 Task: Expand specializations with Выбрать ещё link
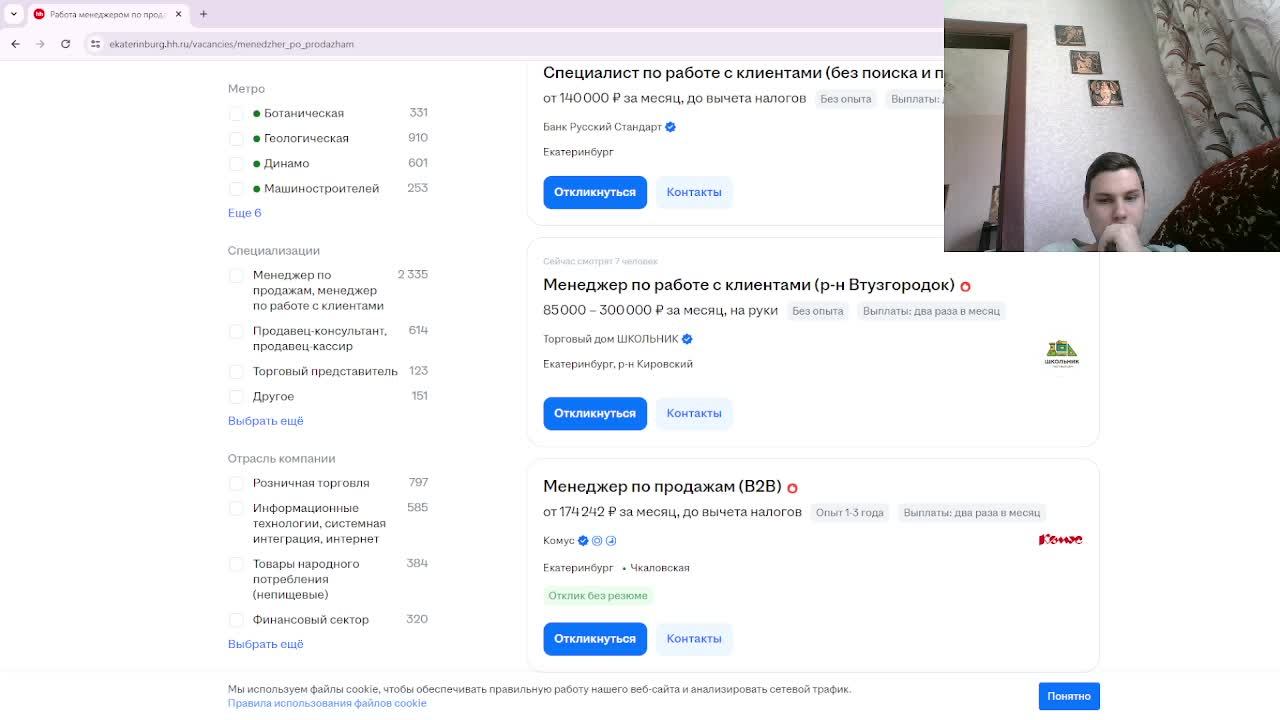click(265, 421)
